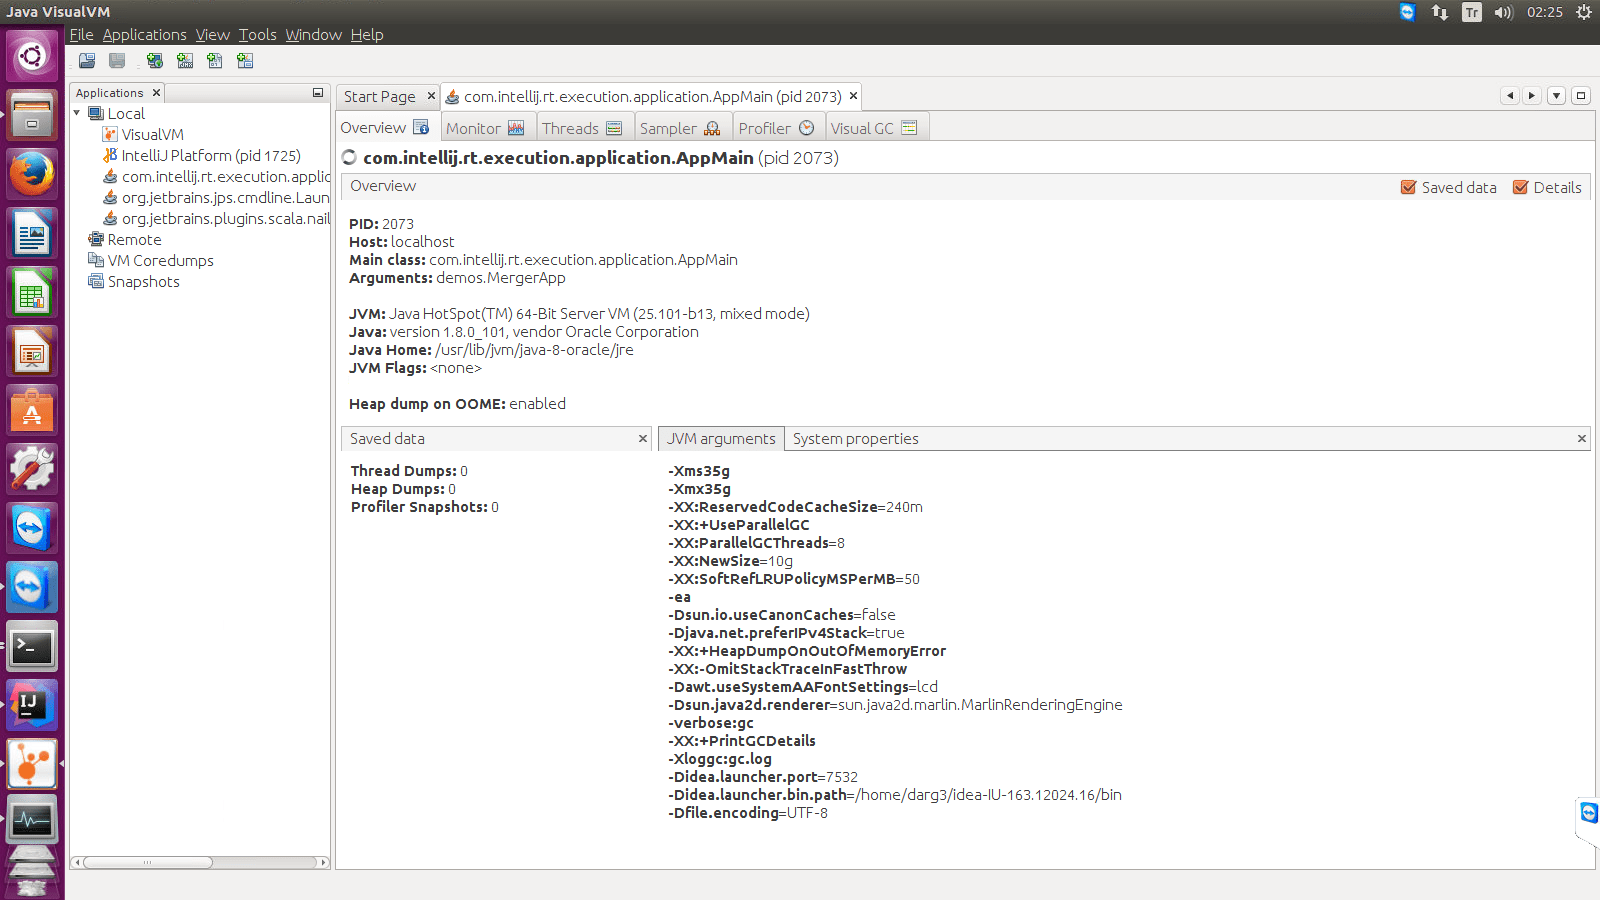Open Ubuntu Dash search button

32,56
